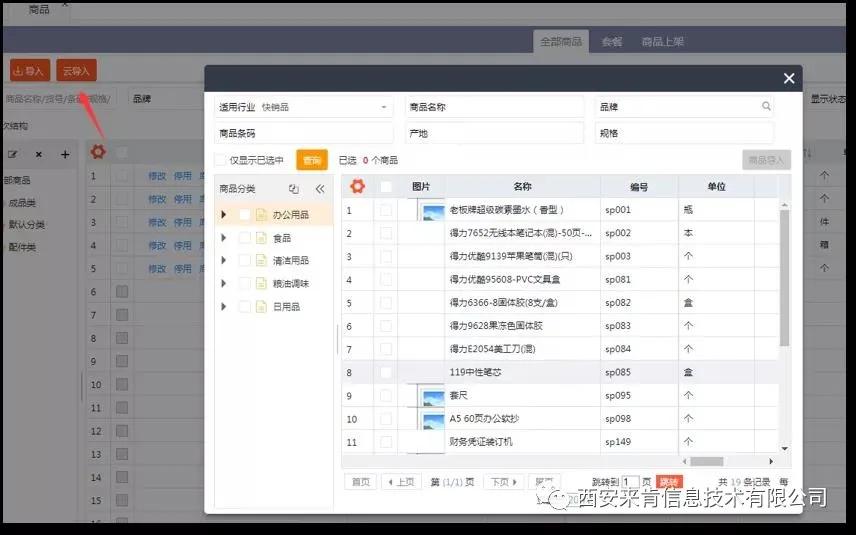Switch to the 全部商品 tab

click(561, 42)
